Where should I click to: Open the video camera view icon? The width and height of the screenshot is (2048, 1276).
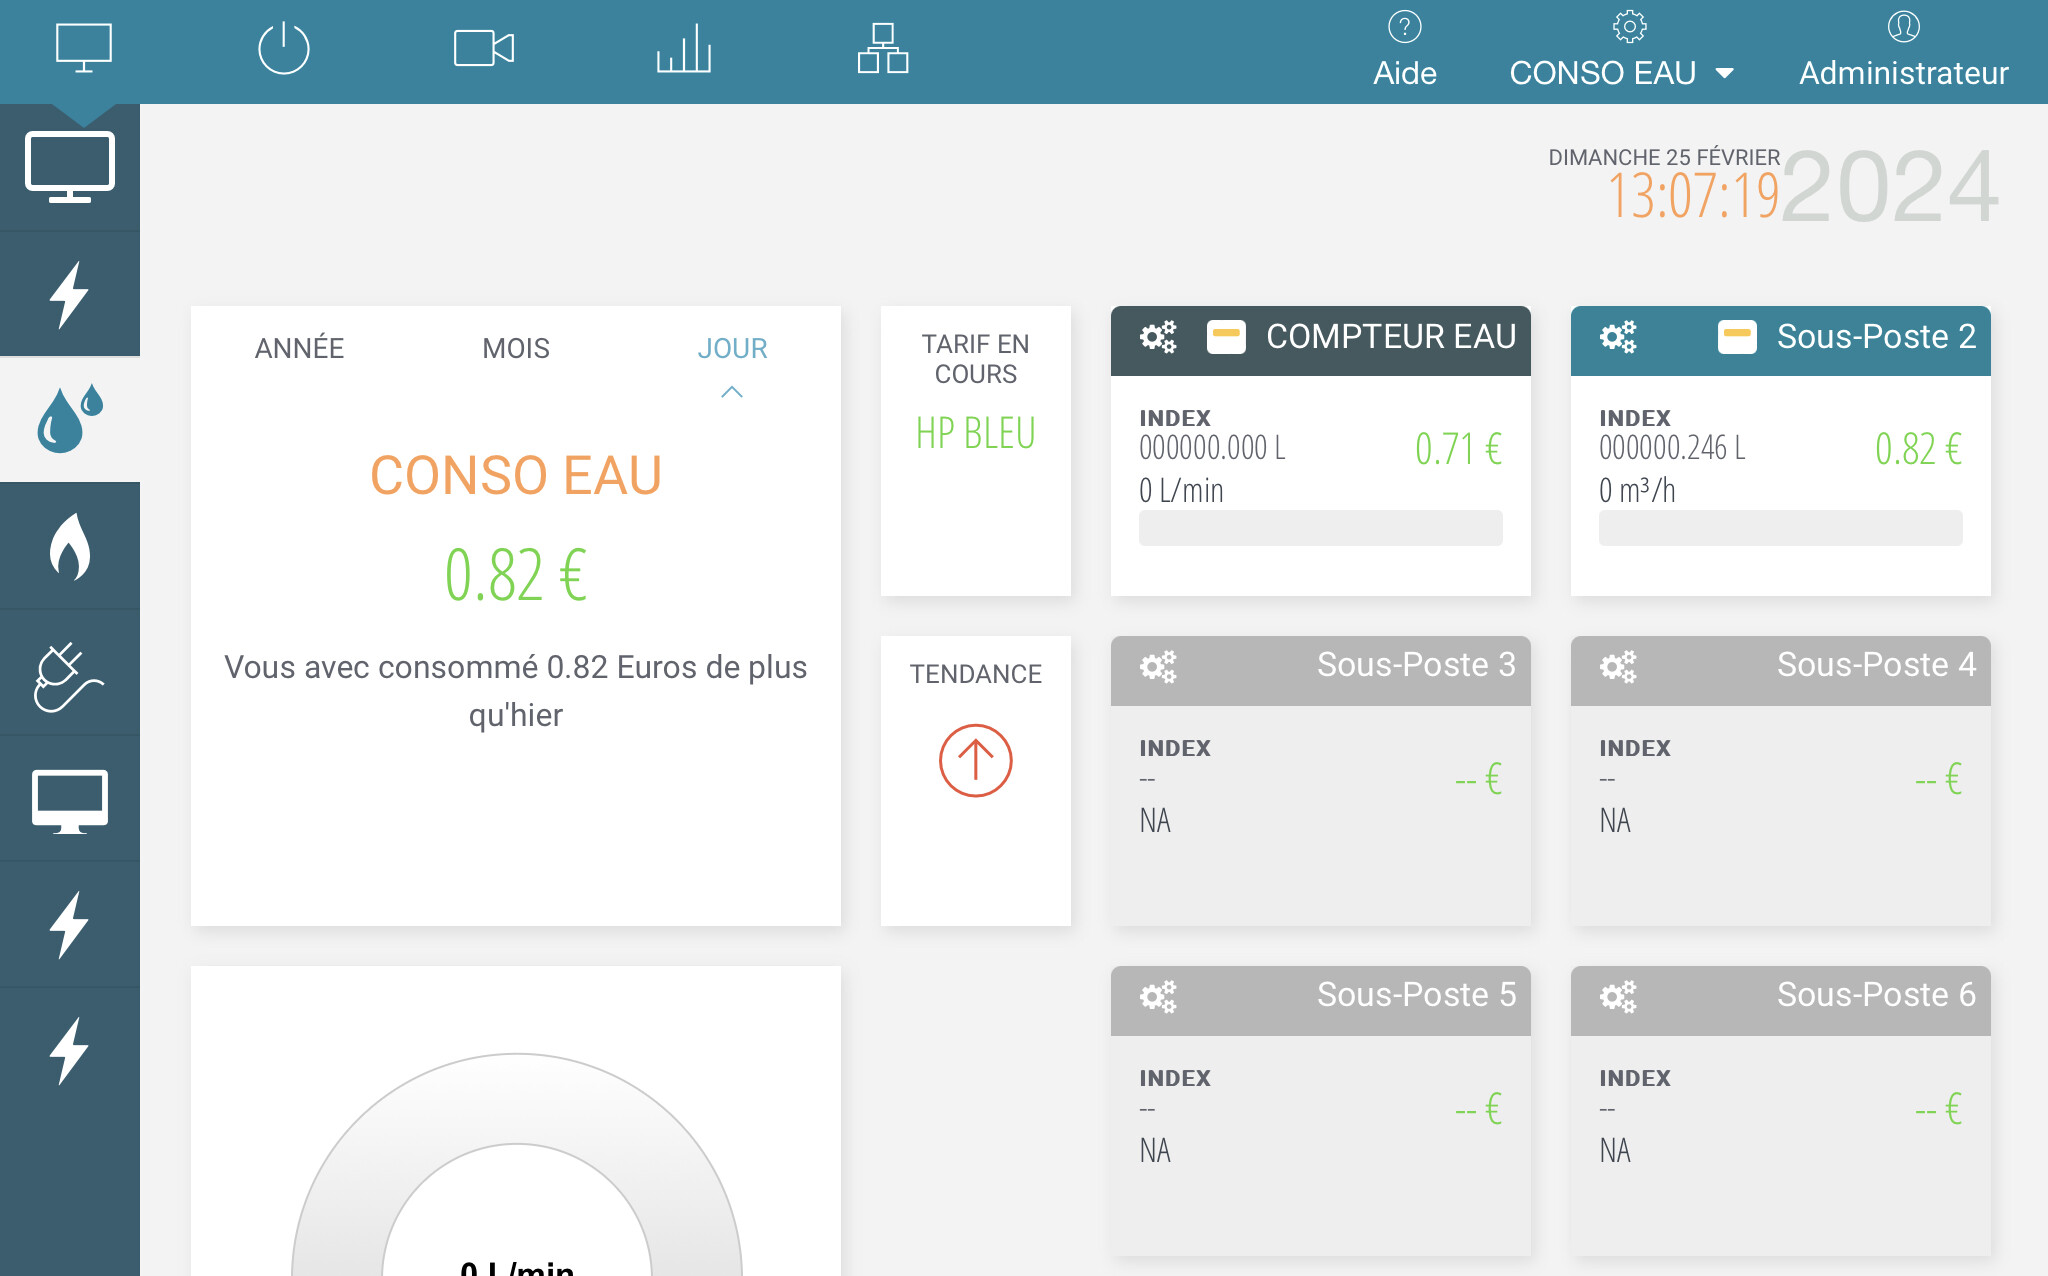coord(484,48)
